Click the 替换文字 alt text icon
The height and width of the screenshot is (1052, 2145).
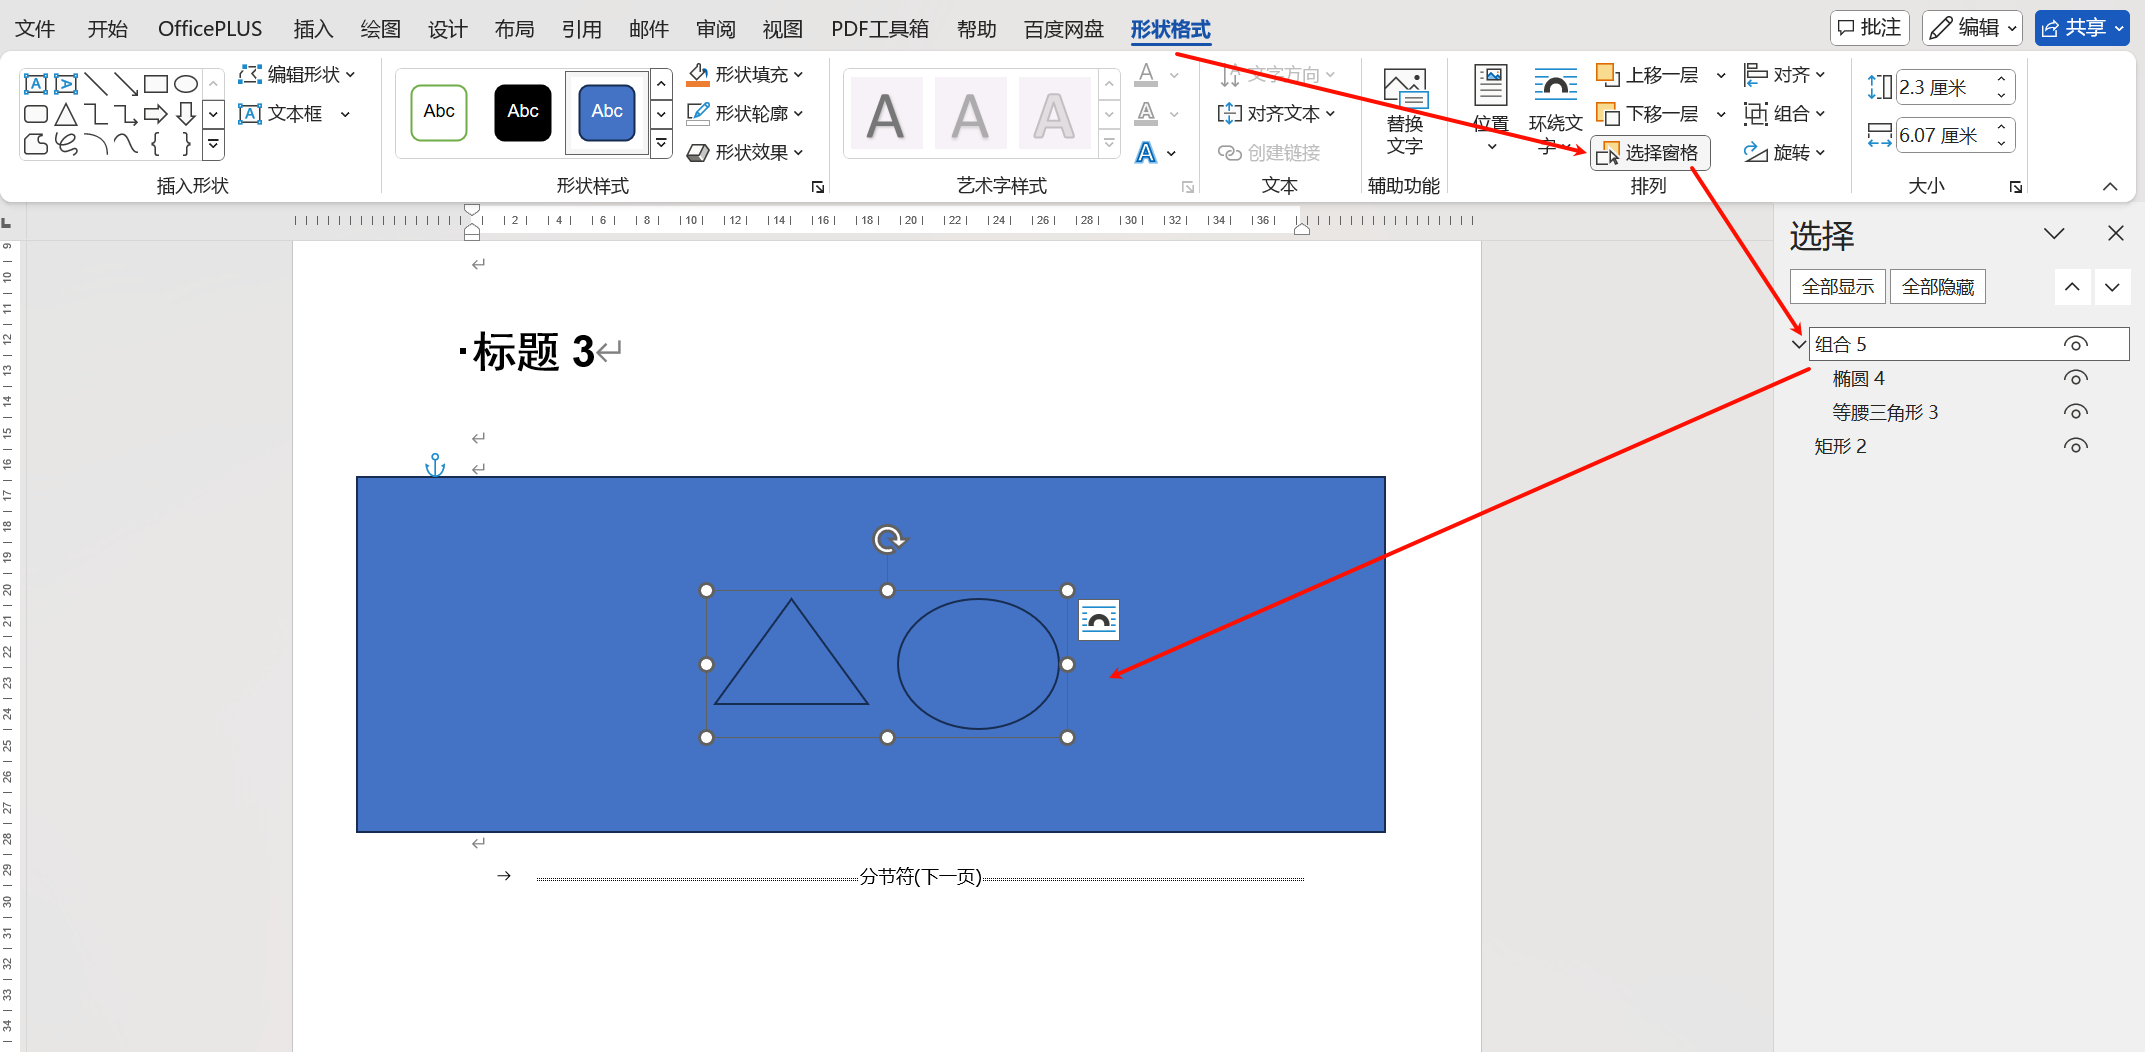point(1404,89)
